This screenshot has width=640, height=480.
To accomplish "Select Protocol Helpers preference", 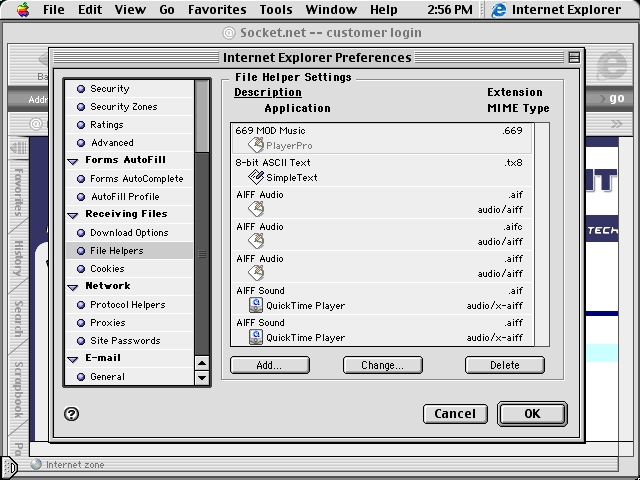I will [129, 304].
